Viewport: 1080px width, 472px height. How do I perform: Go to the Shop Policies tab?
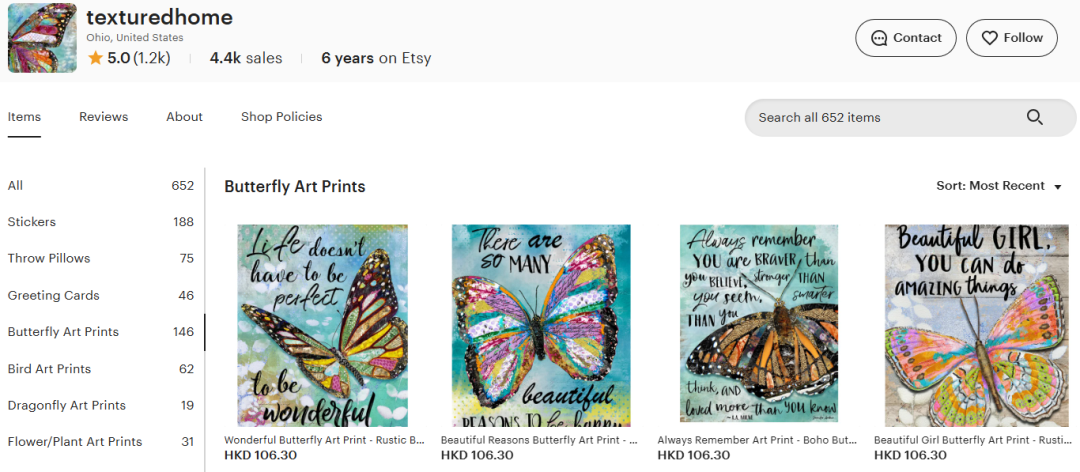281,117
